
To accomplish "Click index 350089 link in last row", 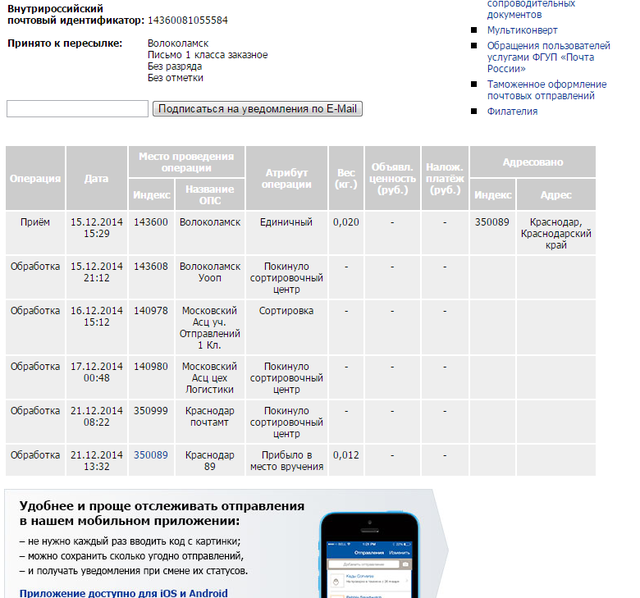I will point(151,455).
